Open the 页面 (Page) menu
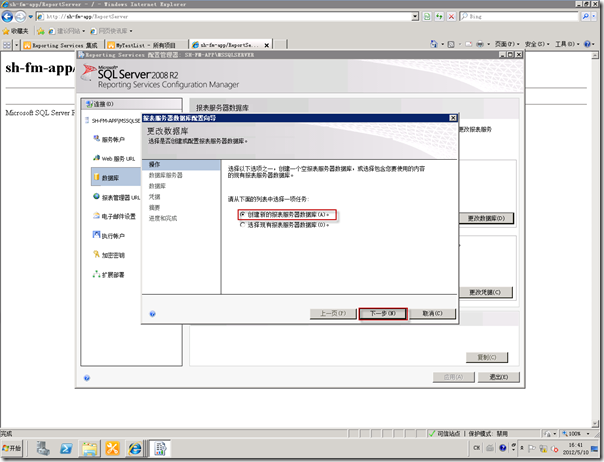The width and height of the screenshot is (604, 462). 507,44
